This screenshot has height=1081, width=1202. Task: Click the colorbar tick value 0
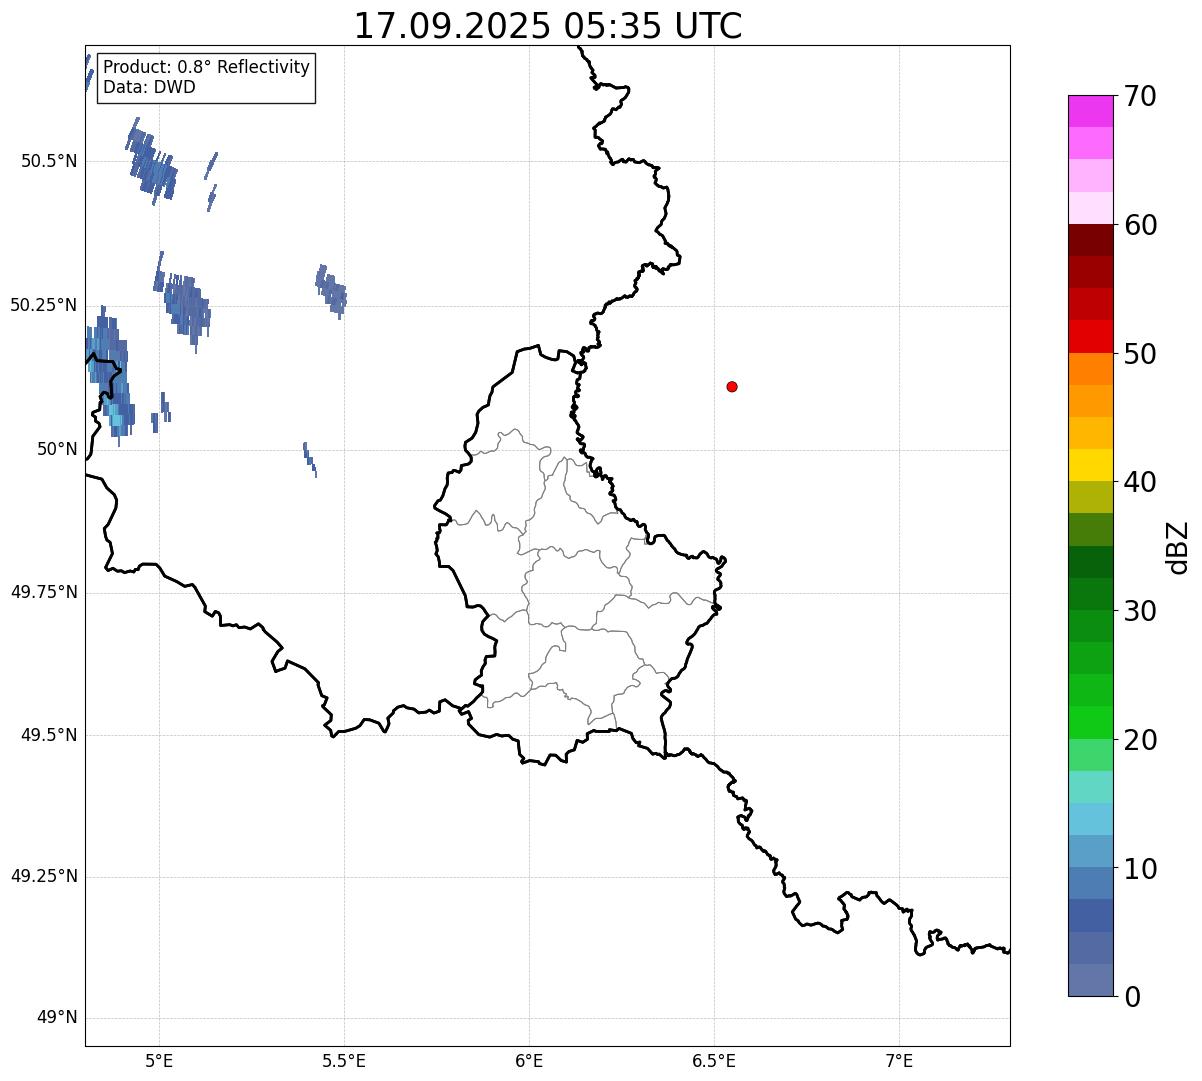click(x=1132, y=997)
